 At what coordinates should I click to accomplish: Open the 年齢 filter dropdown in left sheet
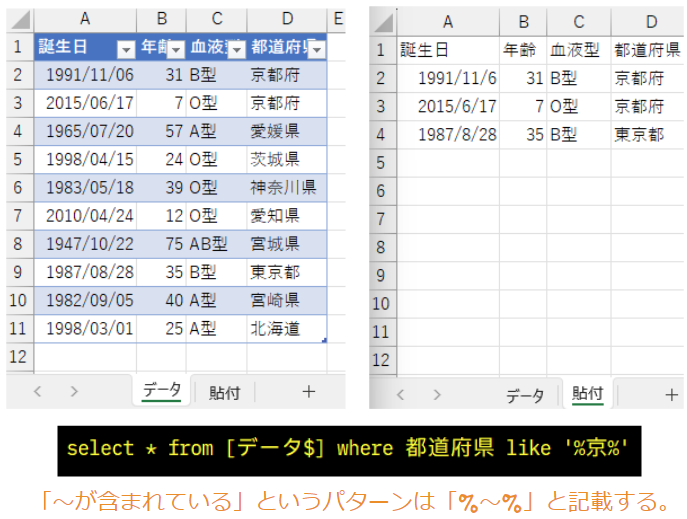click(x=176, y=49)
